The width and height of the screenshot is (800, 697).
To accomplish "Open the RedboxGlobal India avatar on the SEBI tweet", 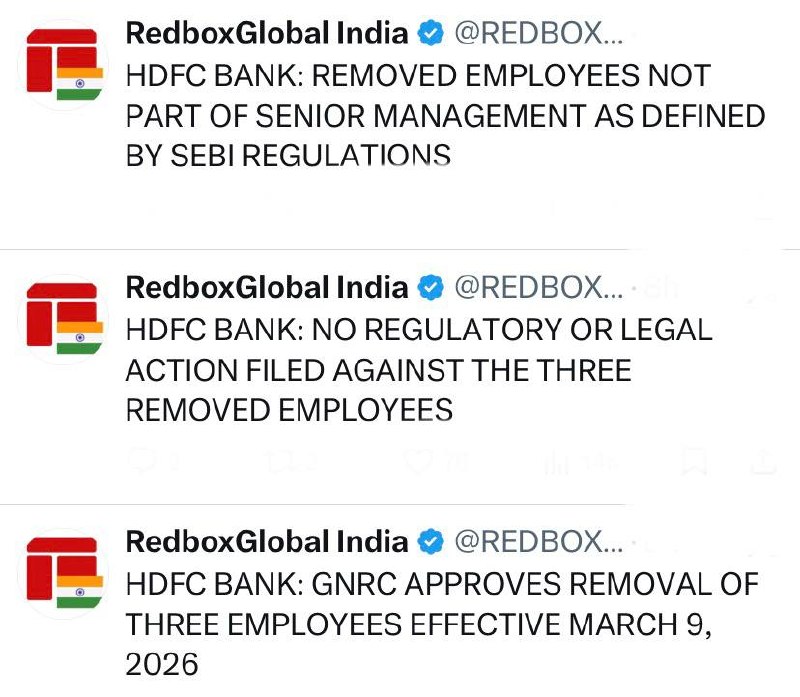I will click(63, 65).
